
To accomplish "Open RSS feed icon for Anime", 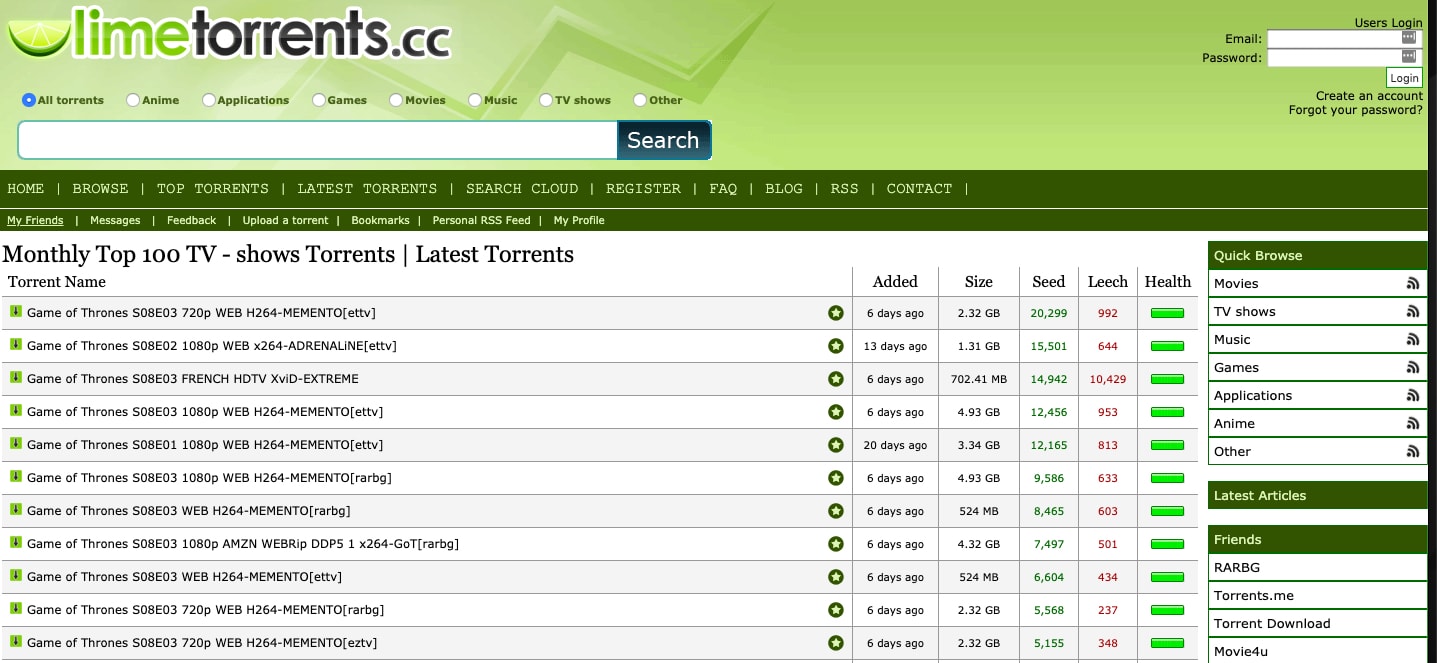I will pyautogui.click(x=1412, y=424).
